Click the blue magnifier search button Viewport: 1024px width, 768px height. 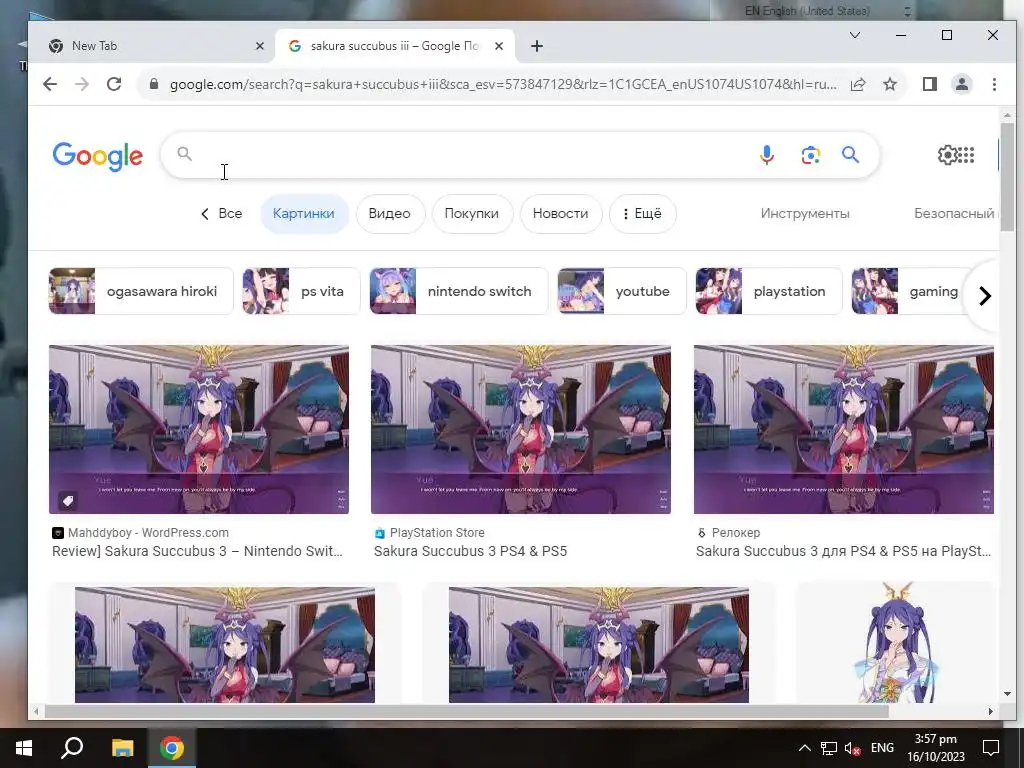pyautogui.click(x=850, y=155)
